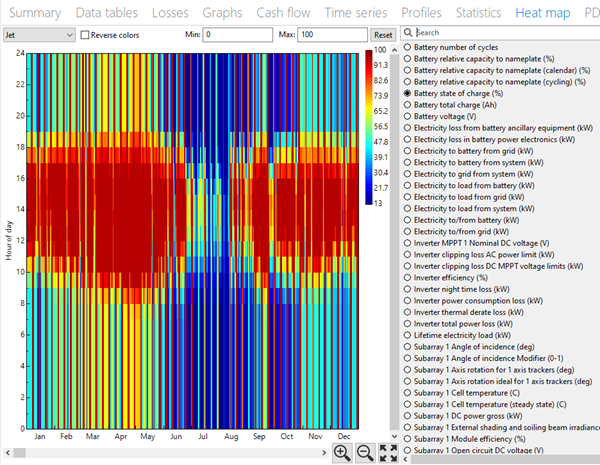Click the zoom in magnifier icon
This screenshot has width=600, height=465.
click(342, 453)
